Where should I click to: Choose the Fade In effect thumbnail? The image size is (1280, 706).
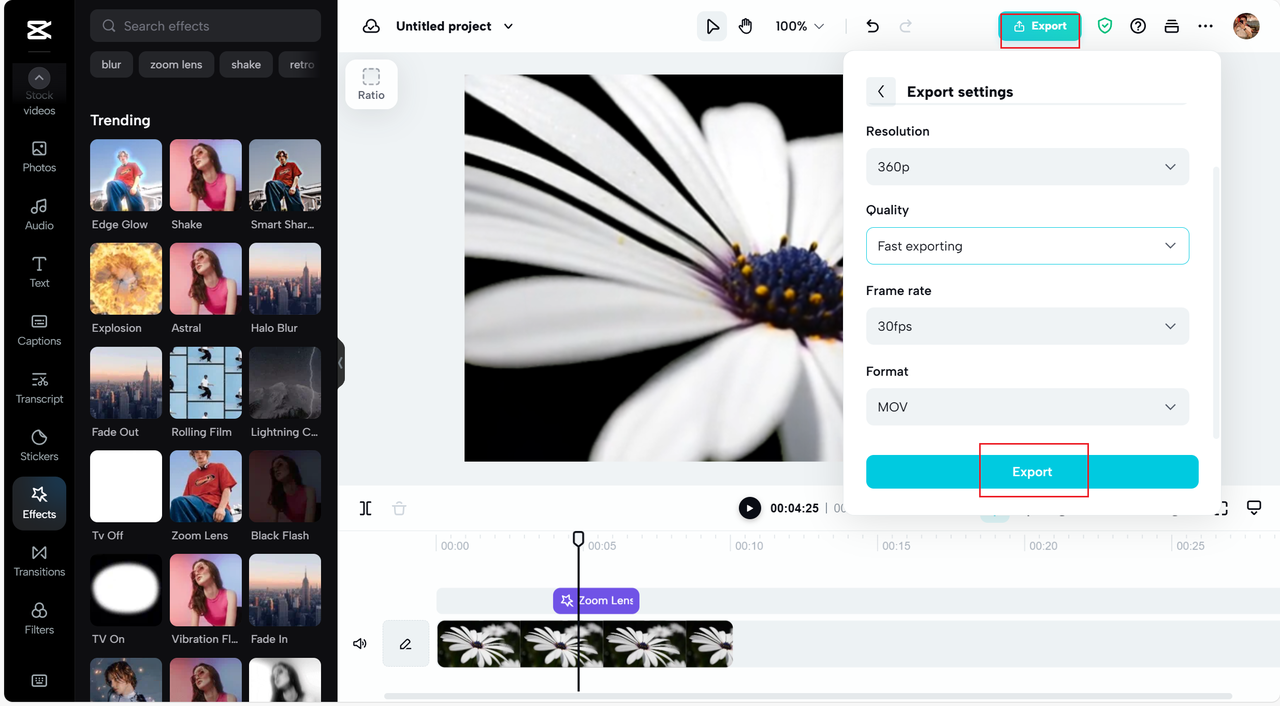285,590
